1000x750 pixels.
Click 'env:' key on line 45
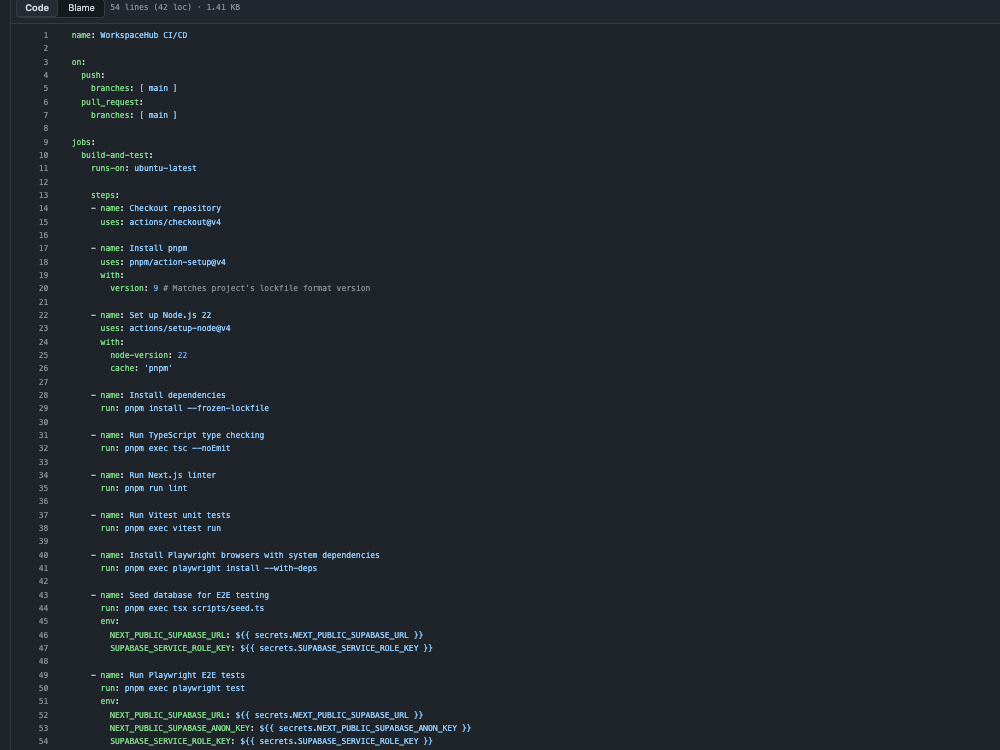pos(110,621)
